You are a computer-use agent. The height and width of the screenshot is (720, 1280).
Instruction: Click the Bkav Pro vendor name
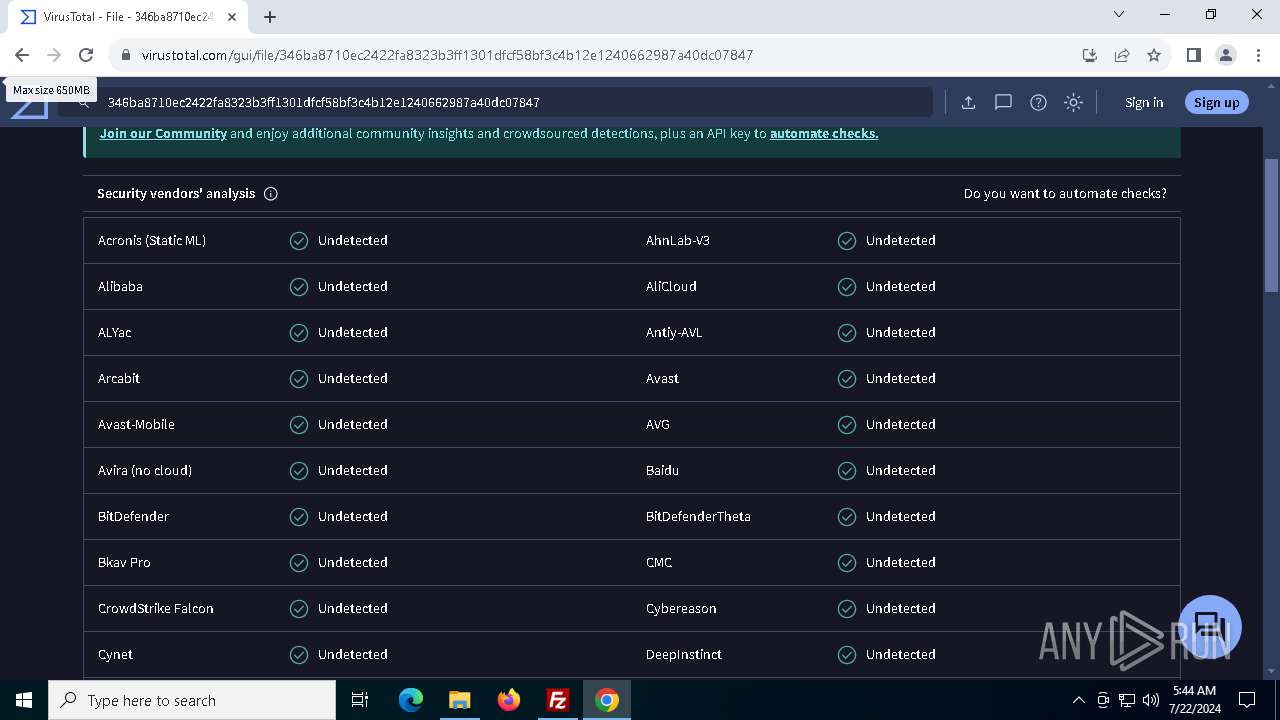124,562
